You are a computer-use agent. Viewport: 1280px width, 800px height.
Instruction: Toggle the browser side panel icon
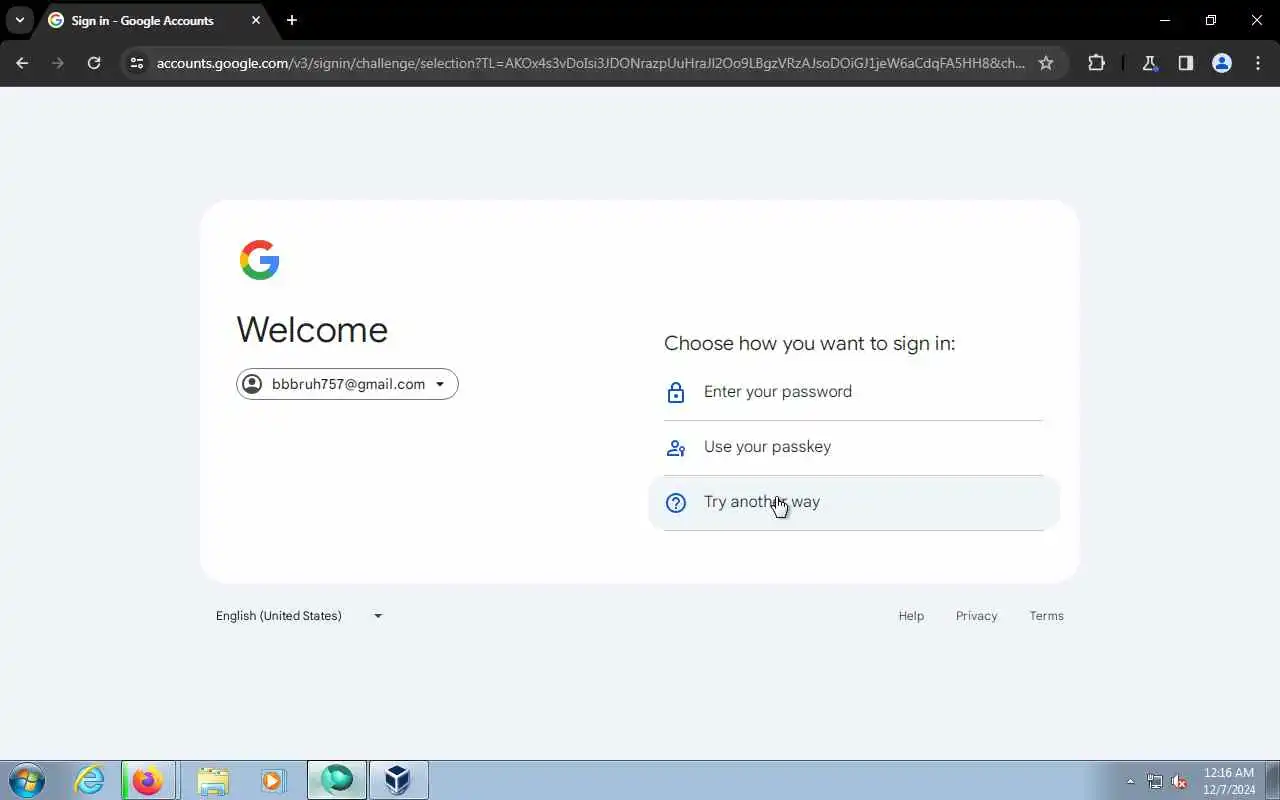pyautogui.click(x=1186, y=63)
